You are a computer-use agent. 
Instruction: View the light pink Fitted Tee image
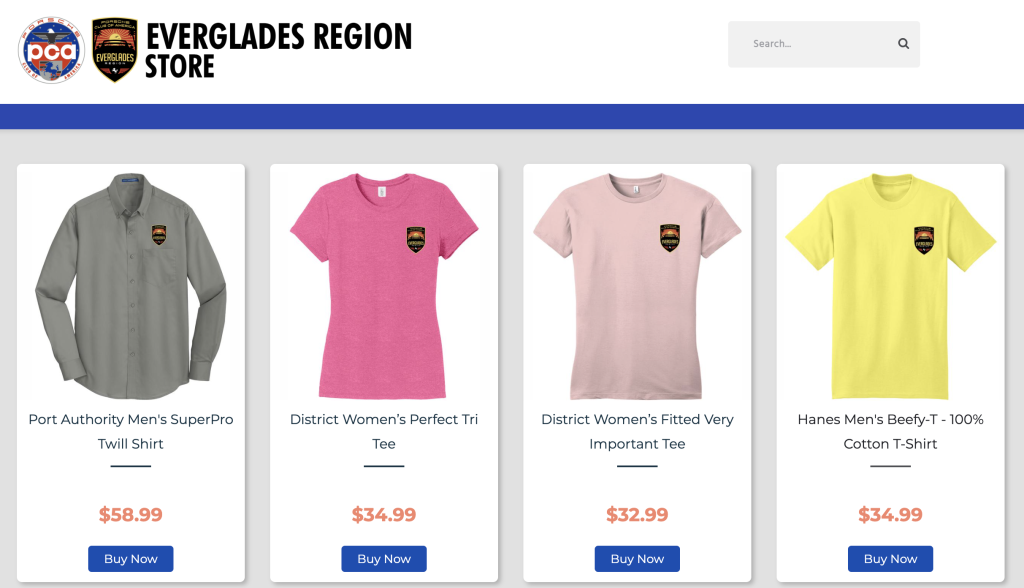click(x=637, y=286)
